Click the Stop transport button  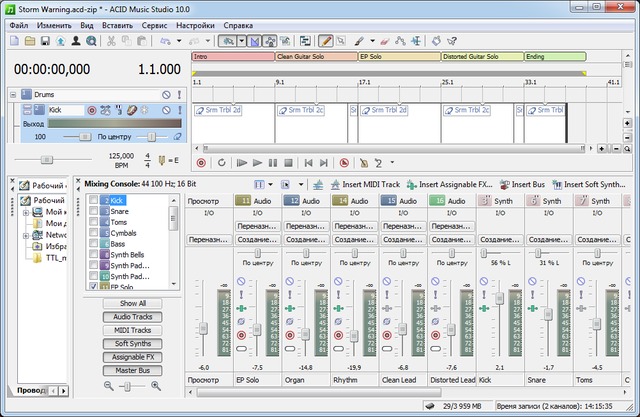[x=288, y=162]
